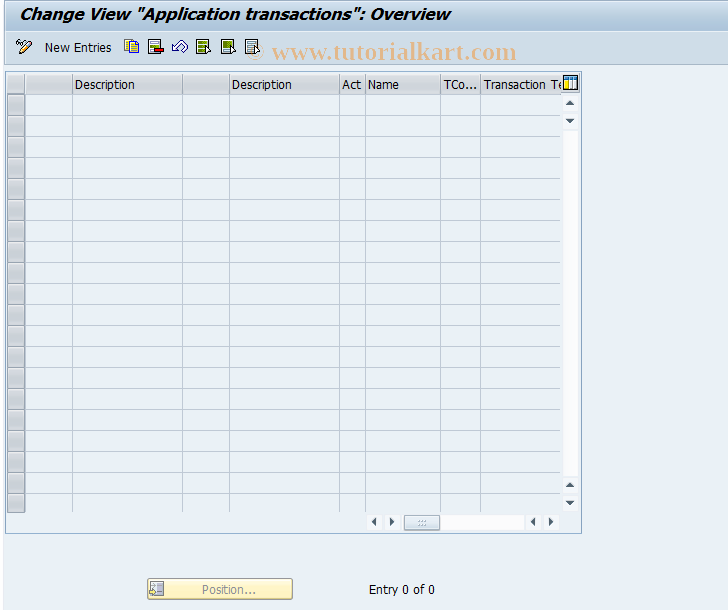Viewport: 728px width, 610px height.
Task: Click the Undo Change icon
Action: point(180,47)
